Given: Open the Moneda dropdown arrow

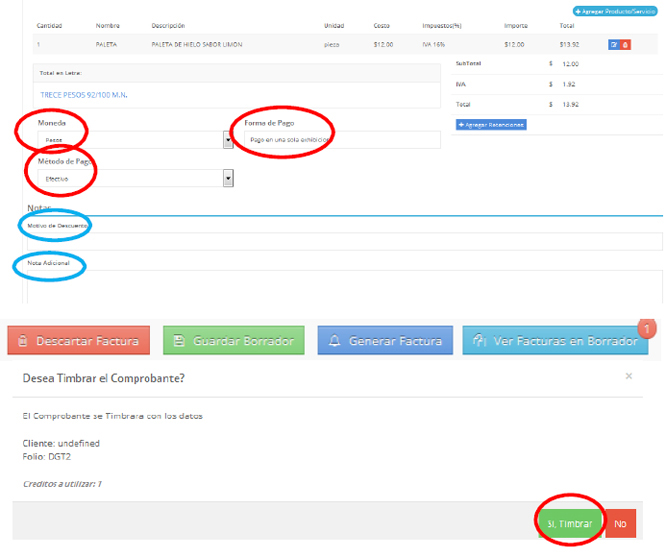Looking at the screenshot, I should pos(228,140).
